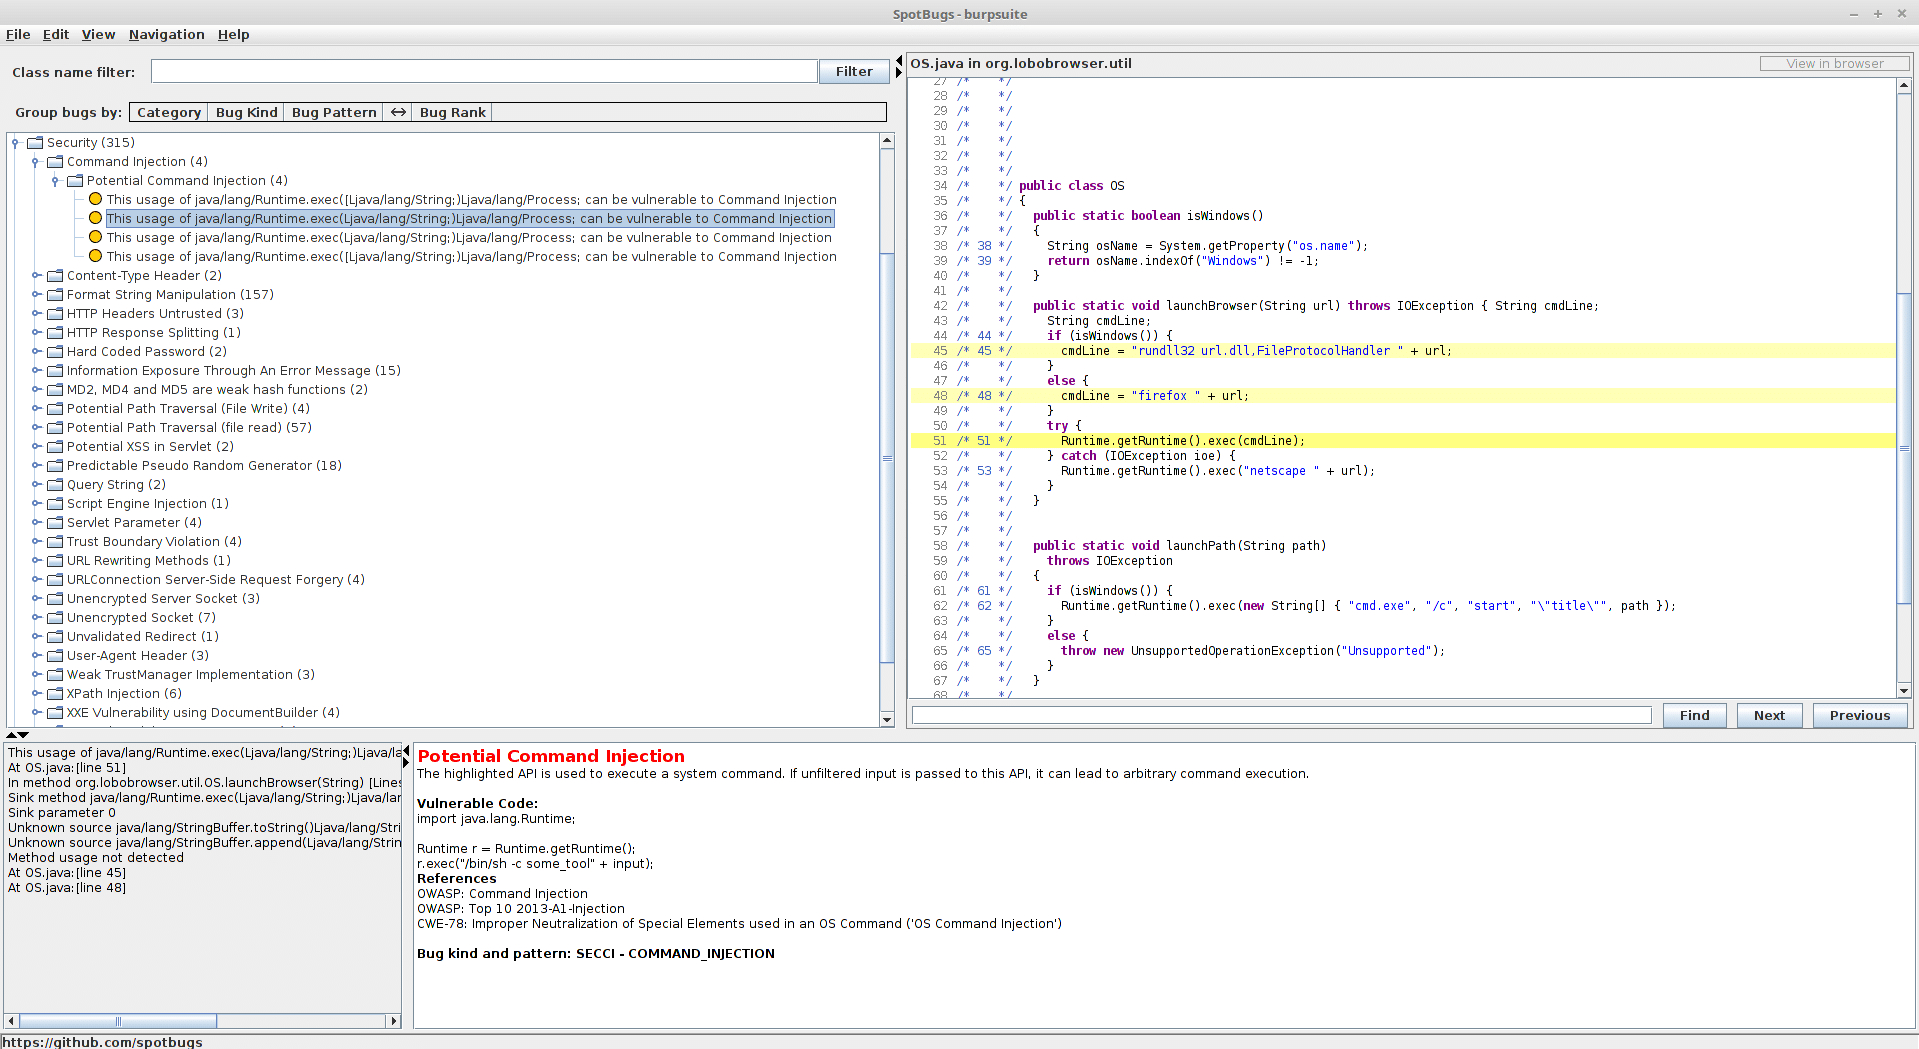
Task: Expand HTTP Headers Untrusted node
Action: pyautogui.click(x=35, y=314)
